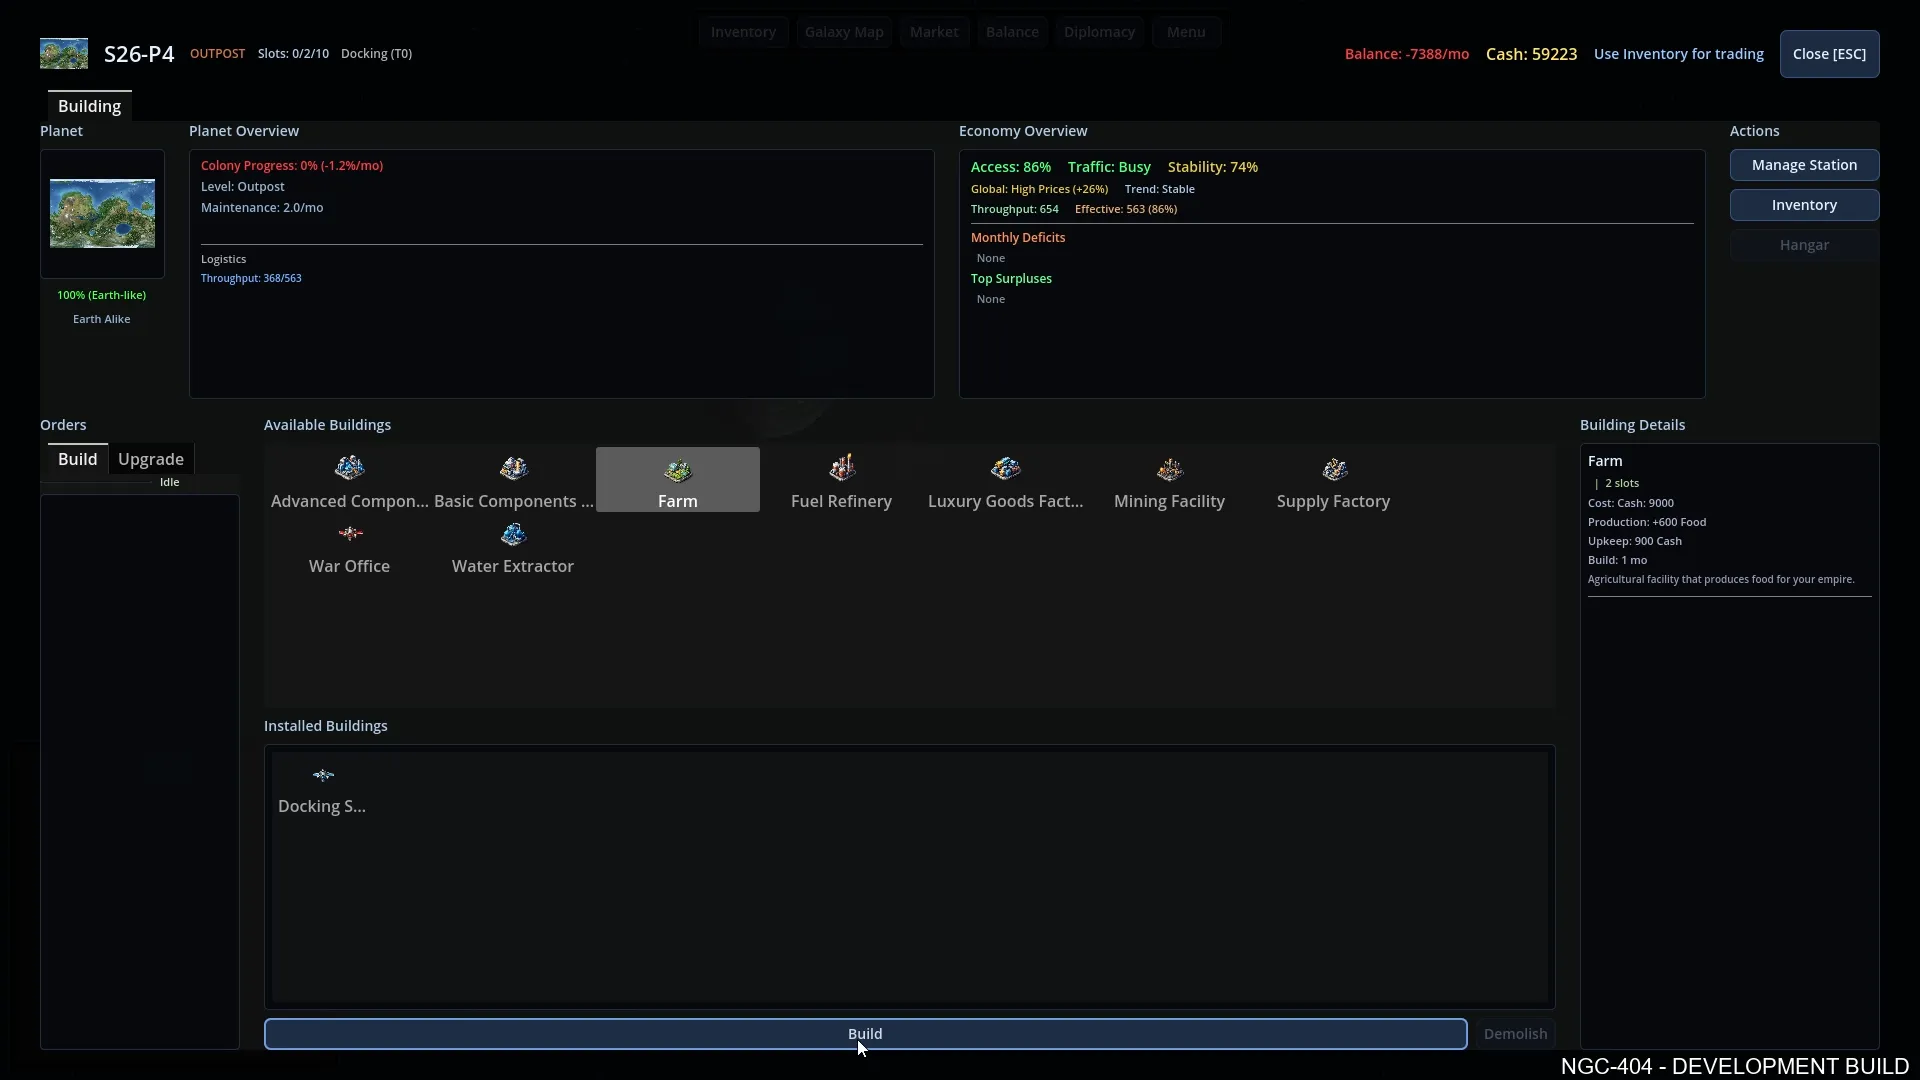This screenshot has width=1920, height=1080.
Task: Close the planet screen with Close [ESC]
Action: click(1828, 54)
